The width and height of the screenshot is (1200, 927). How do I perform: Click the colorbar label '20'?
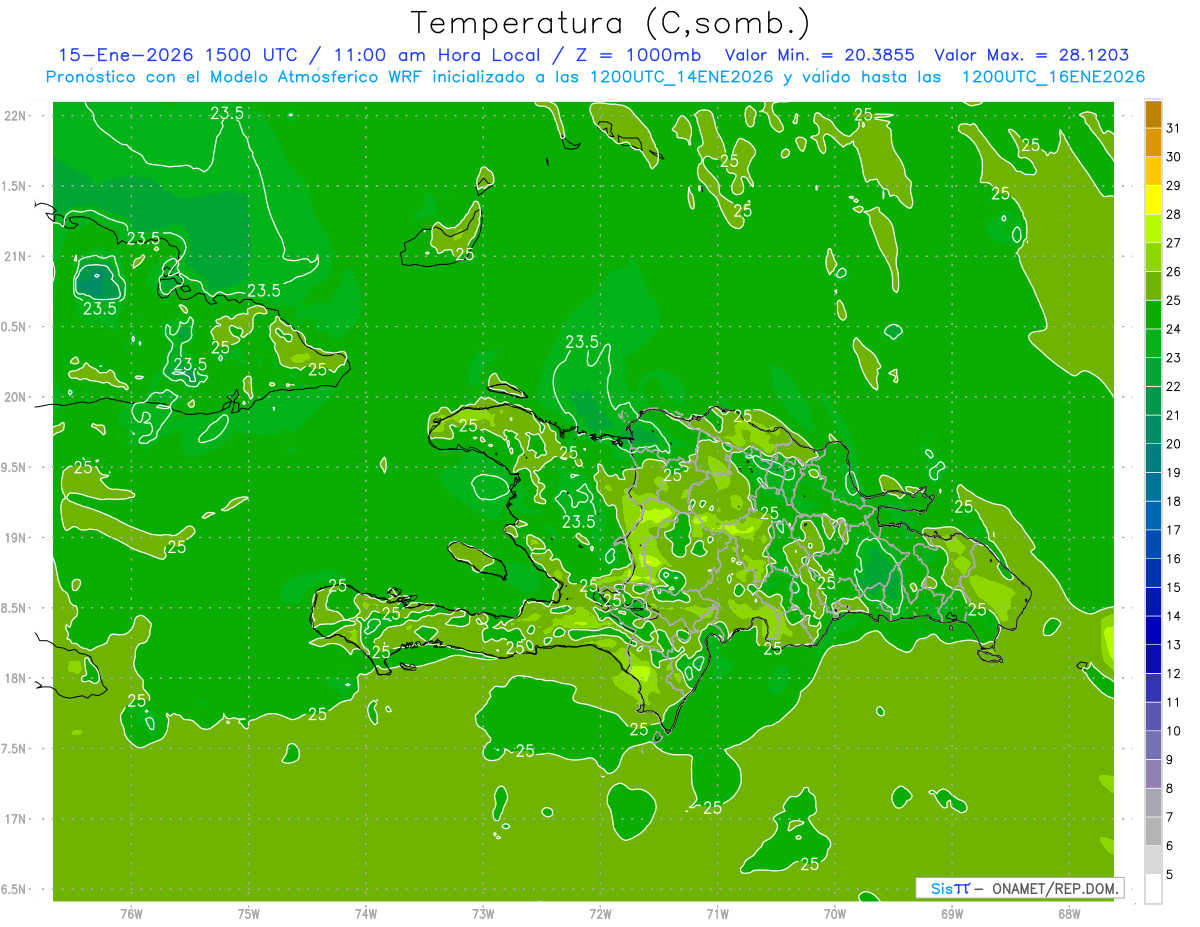pos(1174,444)
